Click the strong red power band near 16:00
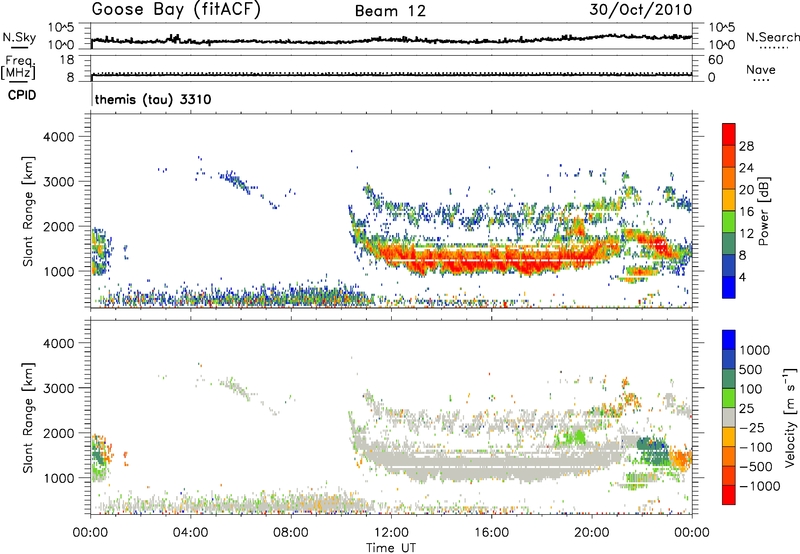Viewport: 800px width, 554px height. (491, 260)
